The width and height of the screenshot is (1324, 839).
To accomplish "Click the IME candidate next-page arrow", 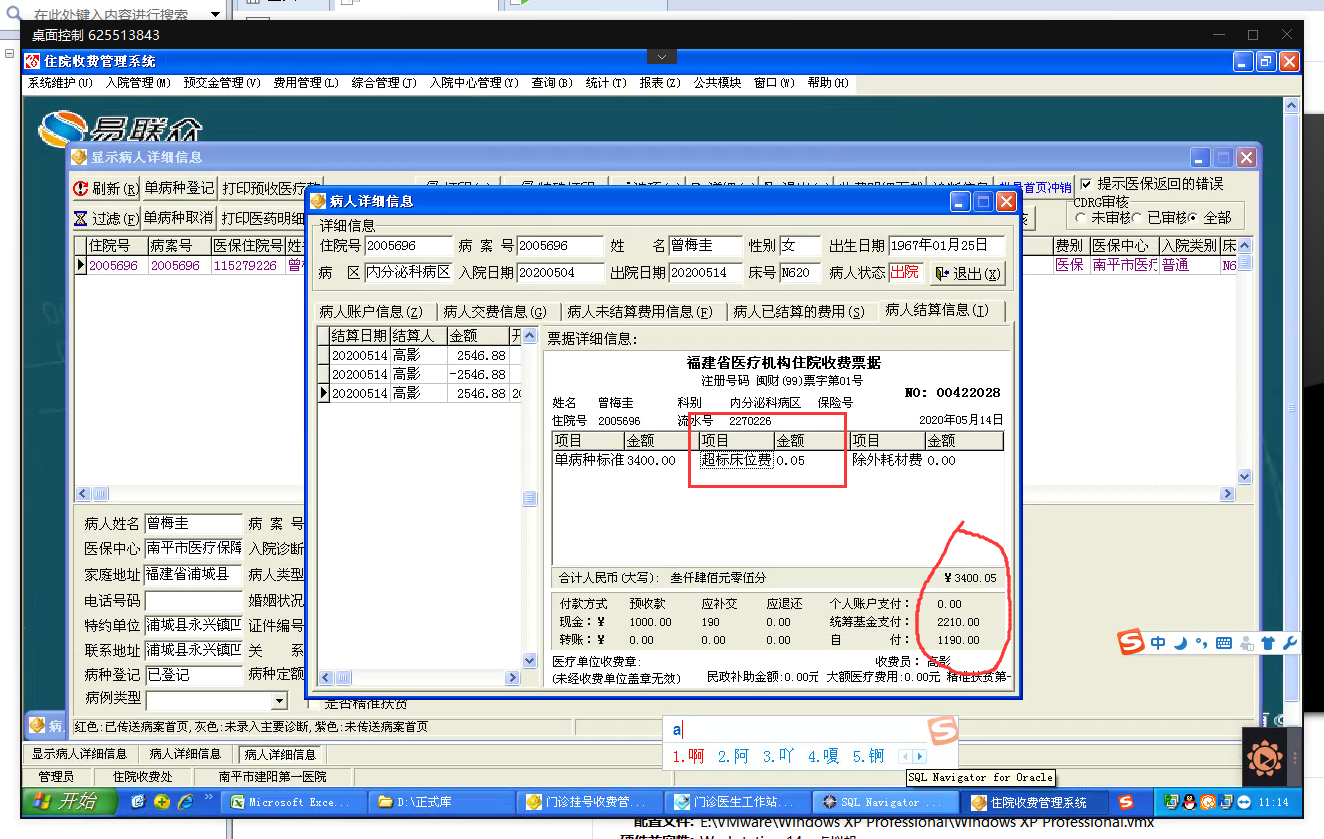I will (x=919, y=757).
